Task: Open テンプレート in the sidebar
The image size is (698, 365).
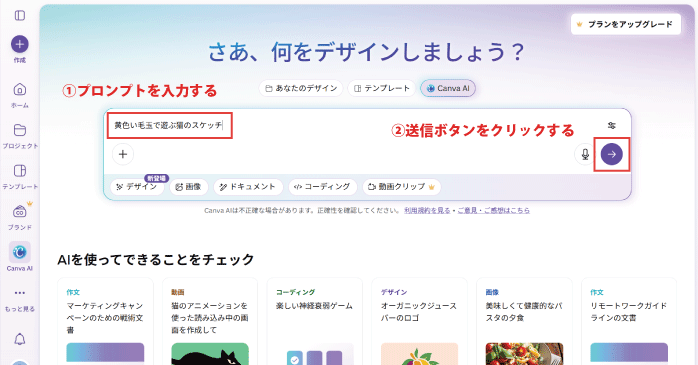Action: point(20,177)
